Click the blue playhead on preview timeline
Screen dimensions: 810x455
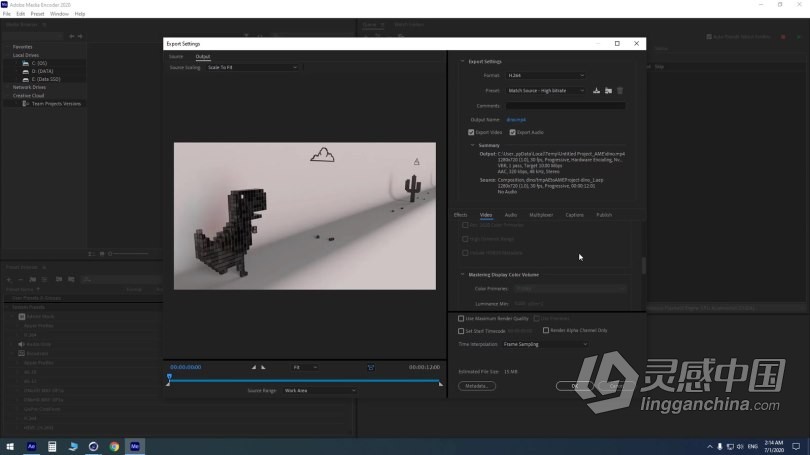pyautogui.click(x=169, y=378)
